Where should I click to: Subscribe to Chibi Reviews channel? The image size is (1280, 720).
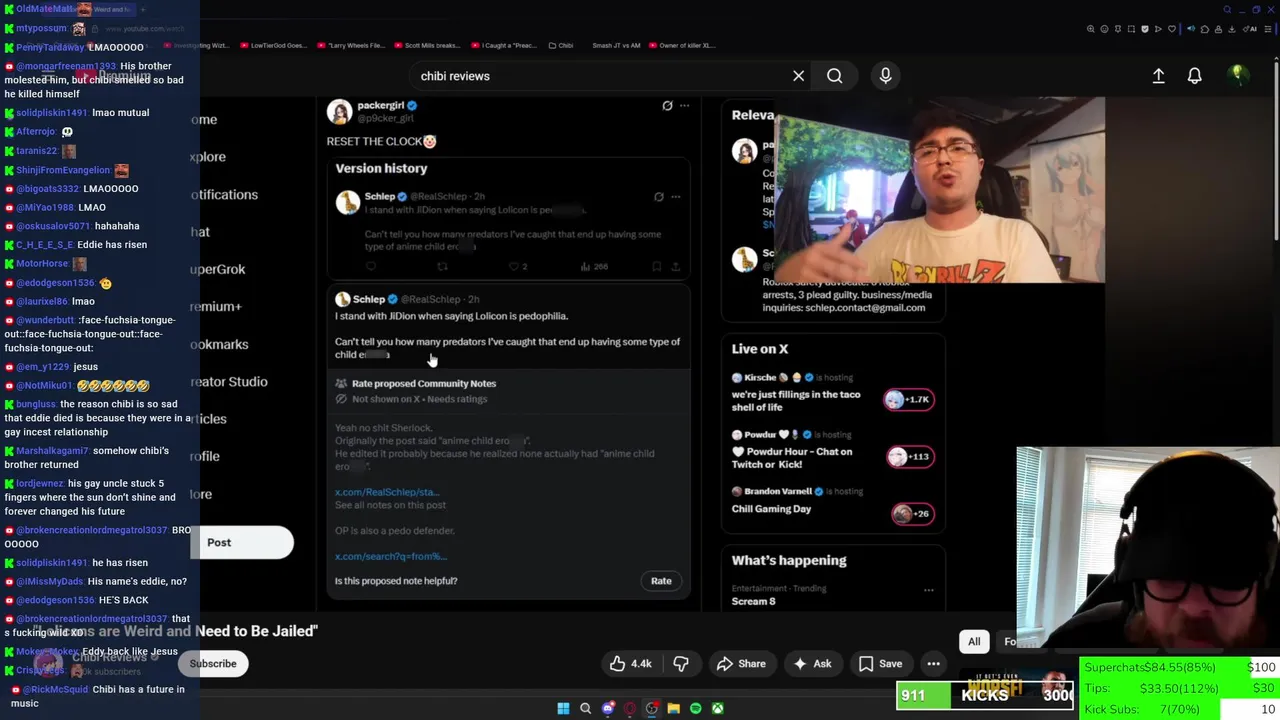tap(213, 664)
